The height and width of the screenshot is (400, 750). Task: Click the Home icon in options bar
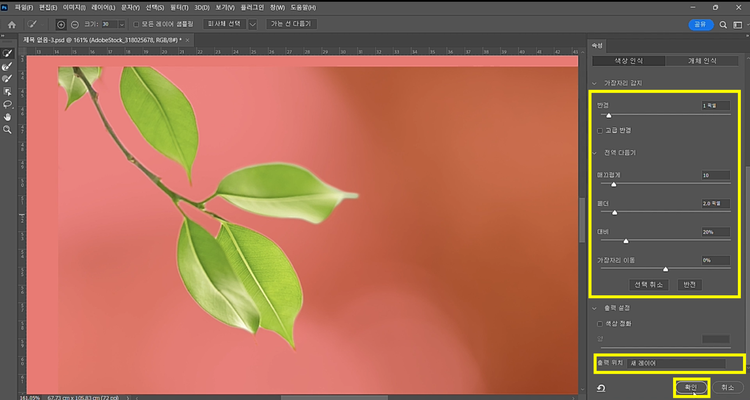12,24
